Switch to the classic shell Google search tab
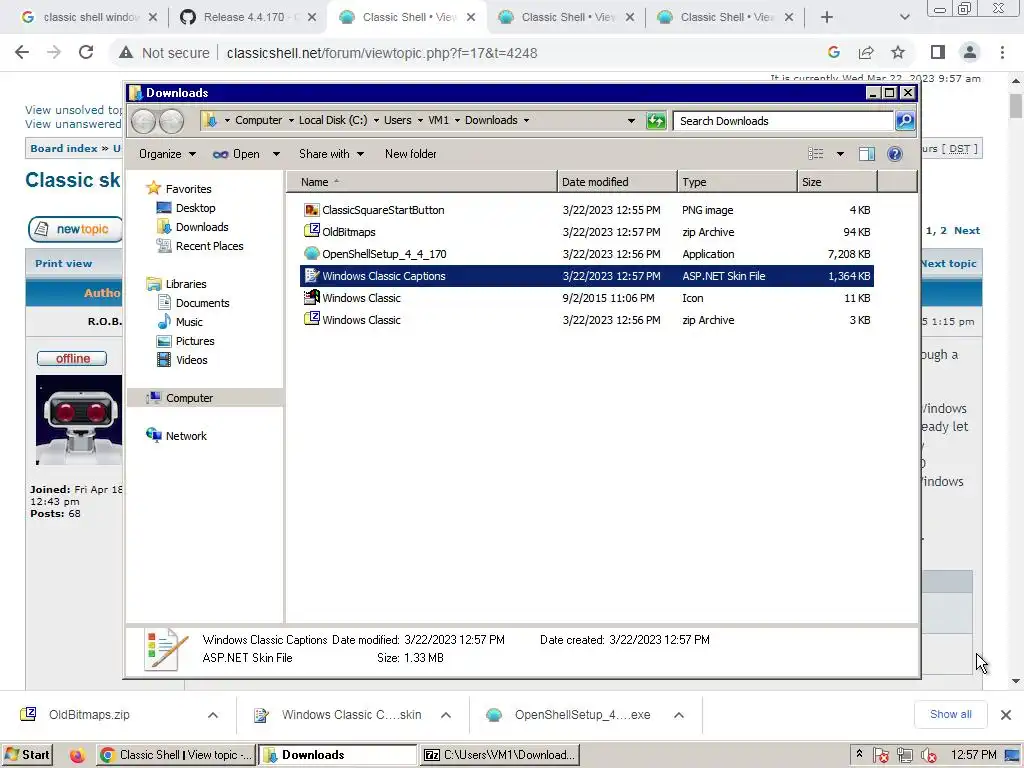 [89, 18]
